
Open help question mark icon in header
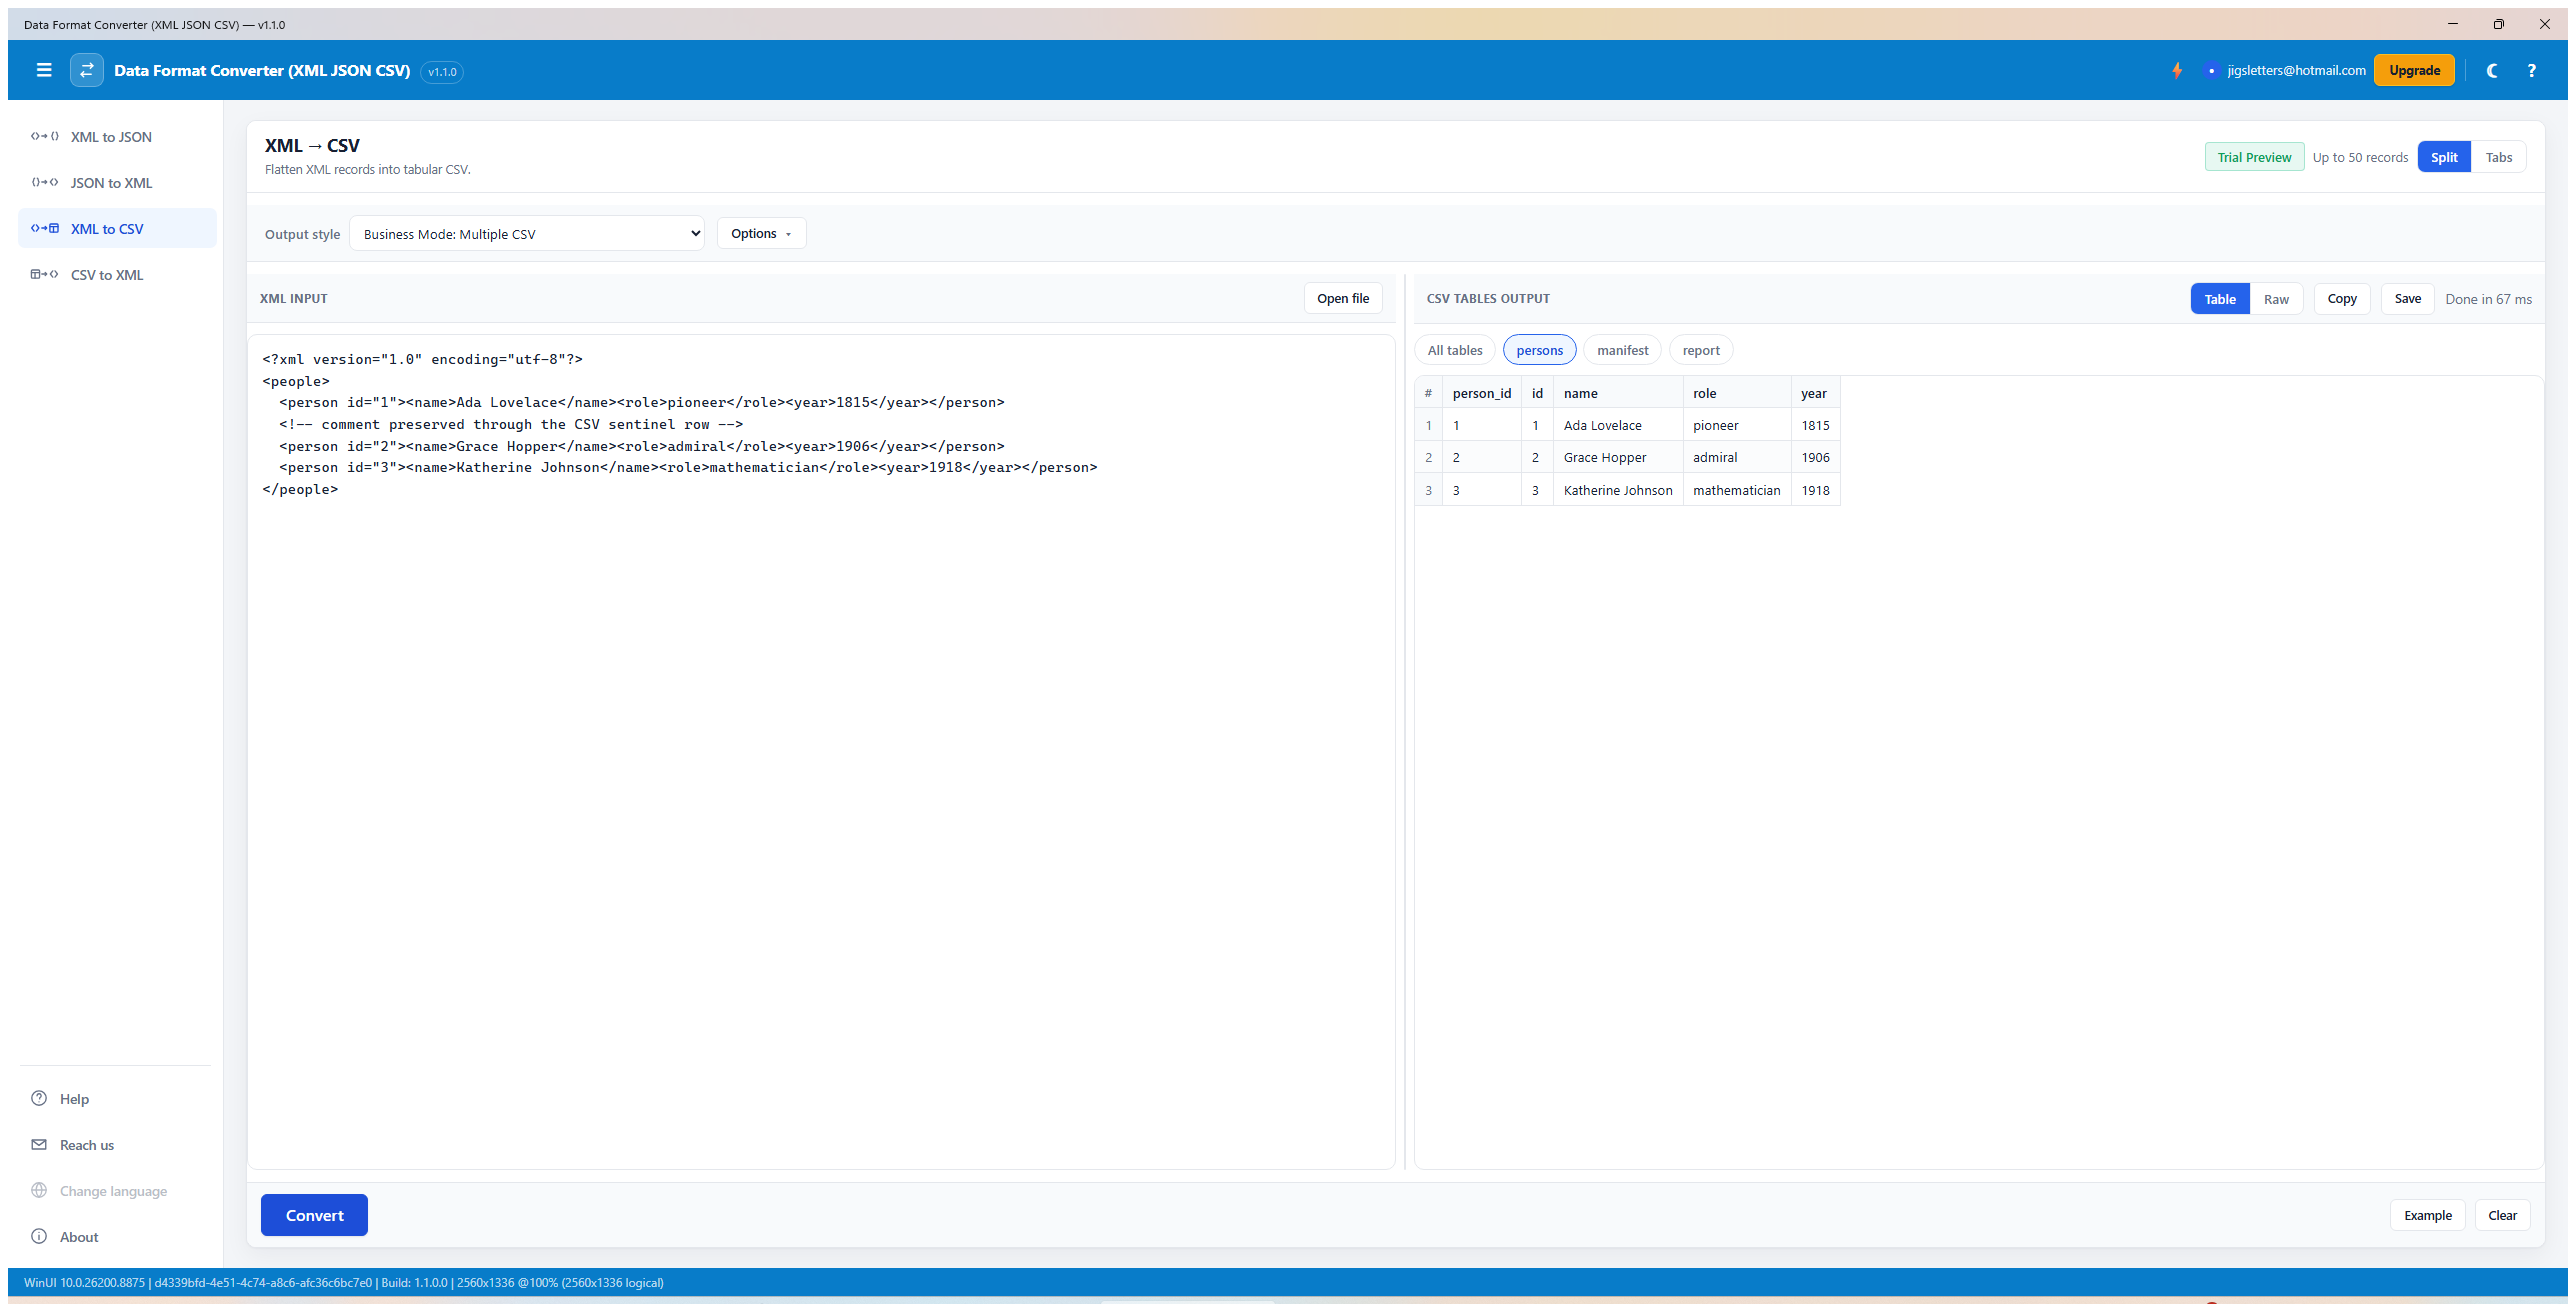[x=2531, y=70]
